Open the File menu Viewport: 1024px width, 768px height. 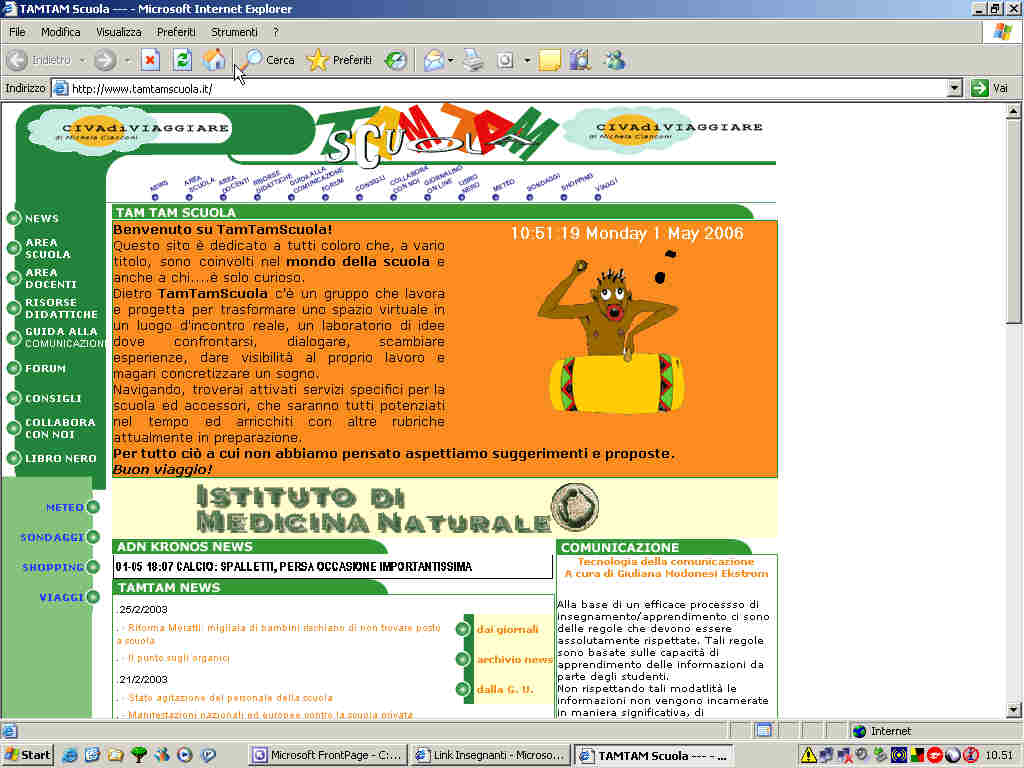[17, 32]
